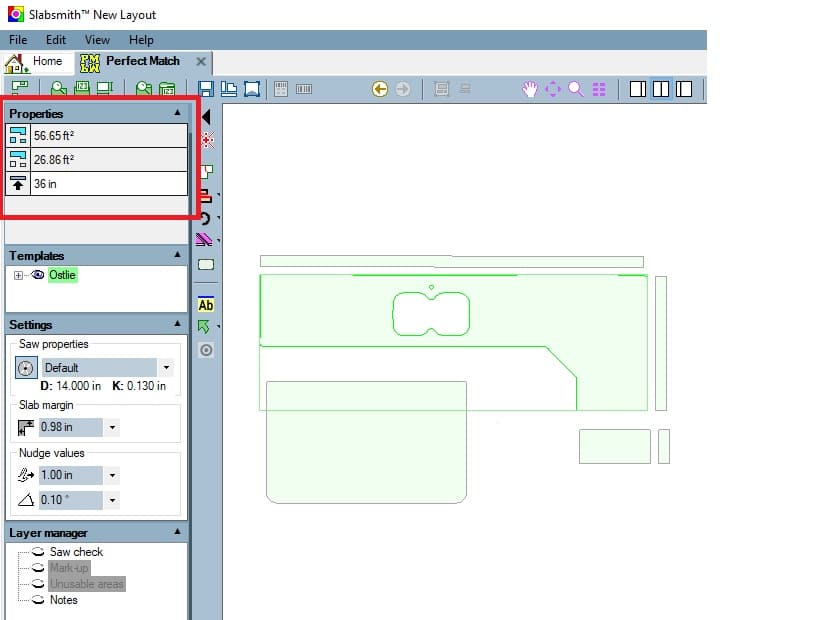The height and width of the screenshot is (620, 819).
Task: Click the yellow back arrow icon
Action: [x=380, y=89]
